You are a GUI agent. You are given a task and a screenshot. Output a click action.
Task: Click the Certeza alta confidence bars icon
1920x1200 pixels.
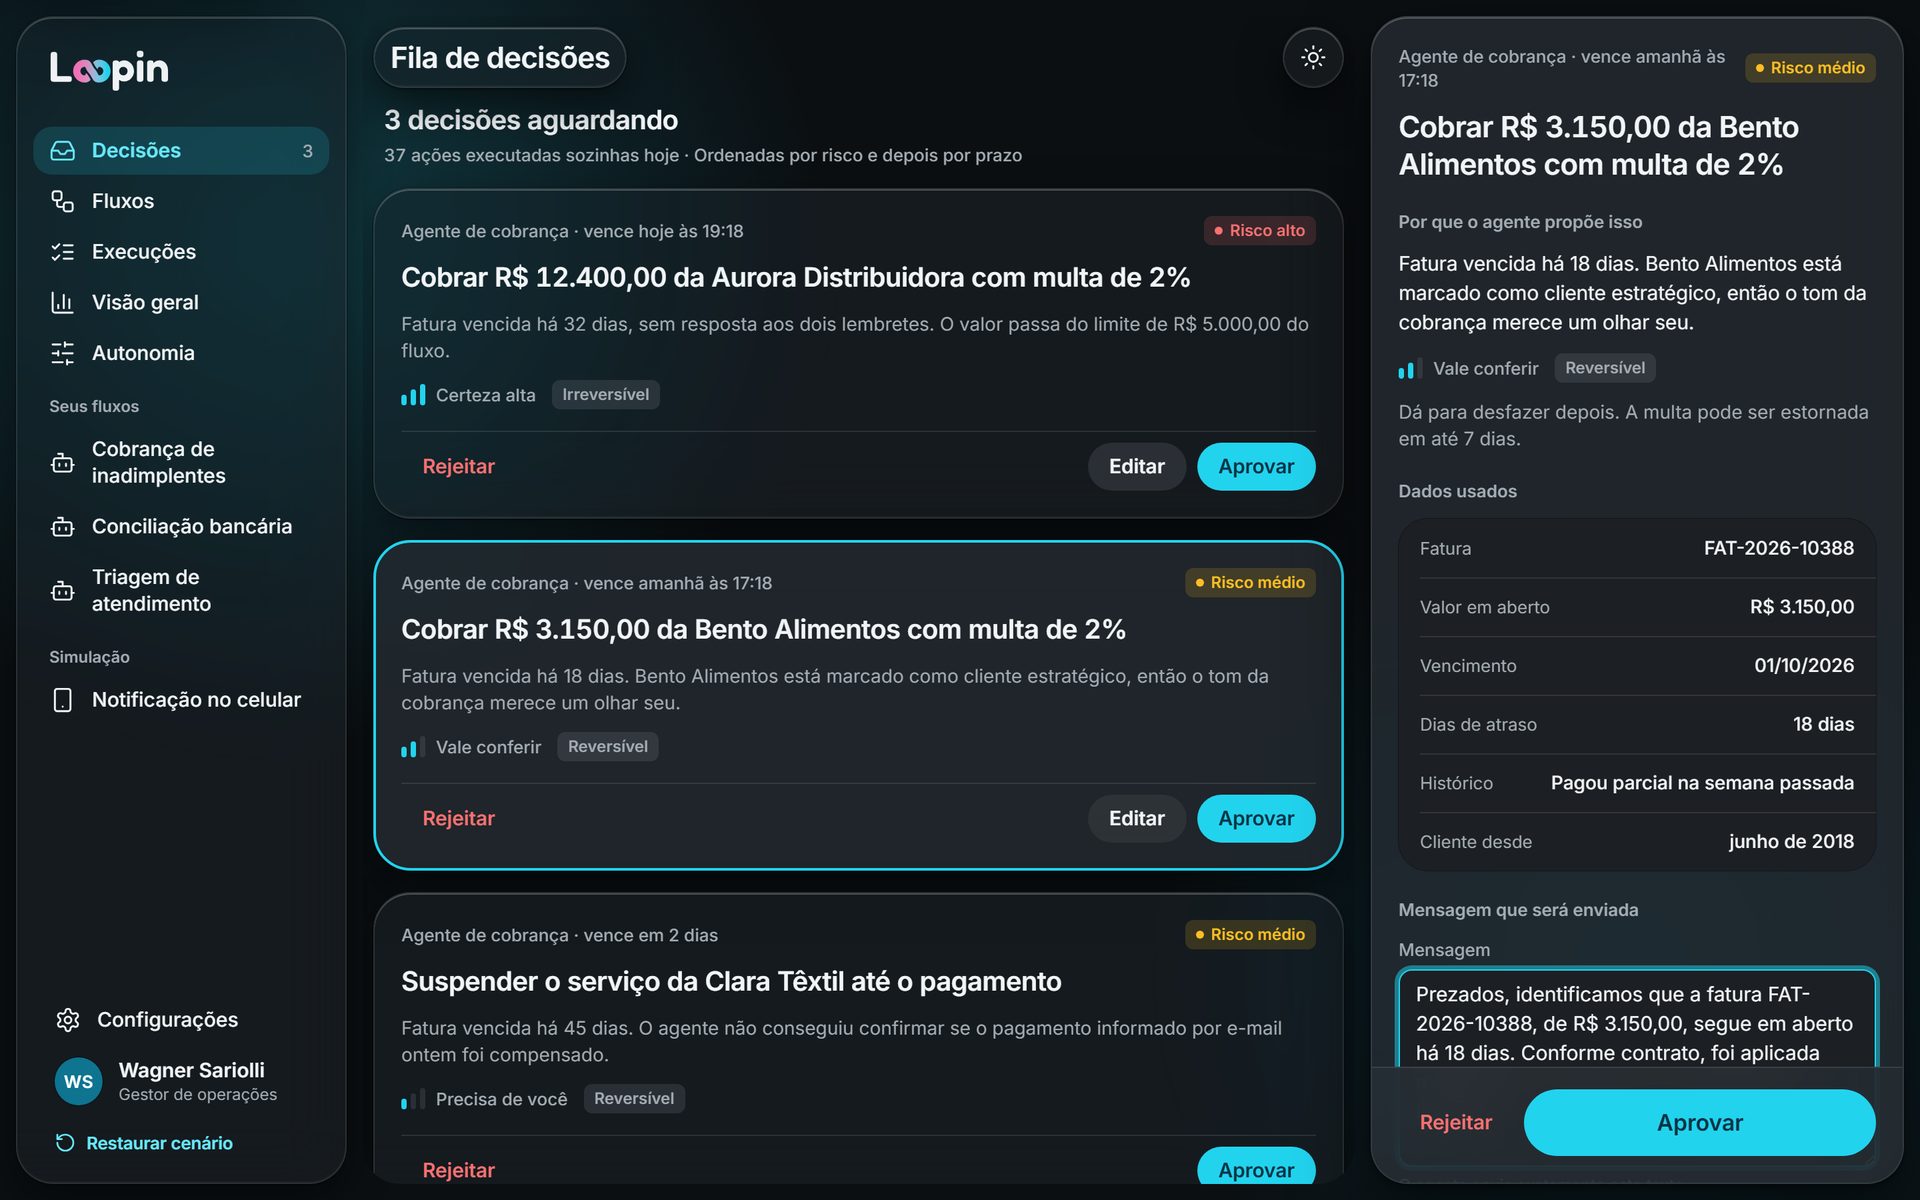tap(413, 395)
